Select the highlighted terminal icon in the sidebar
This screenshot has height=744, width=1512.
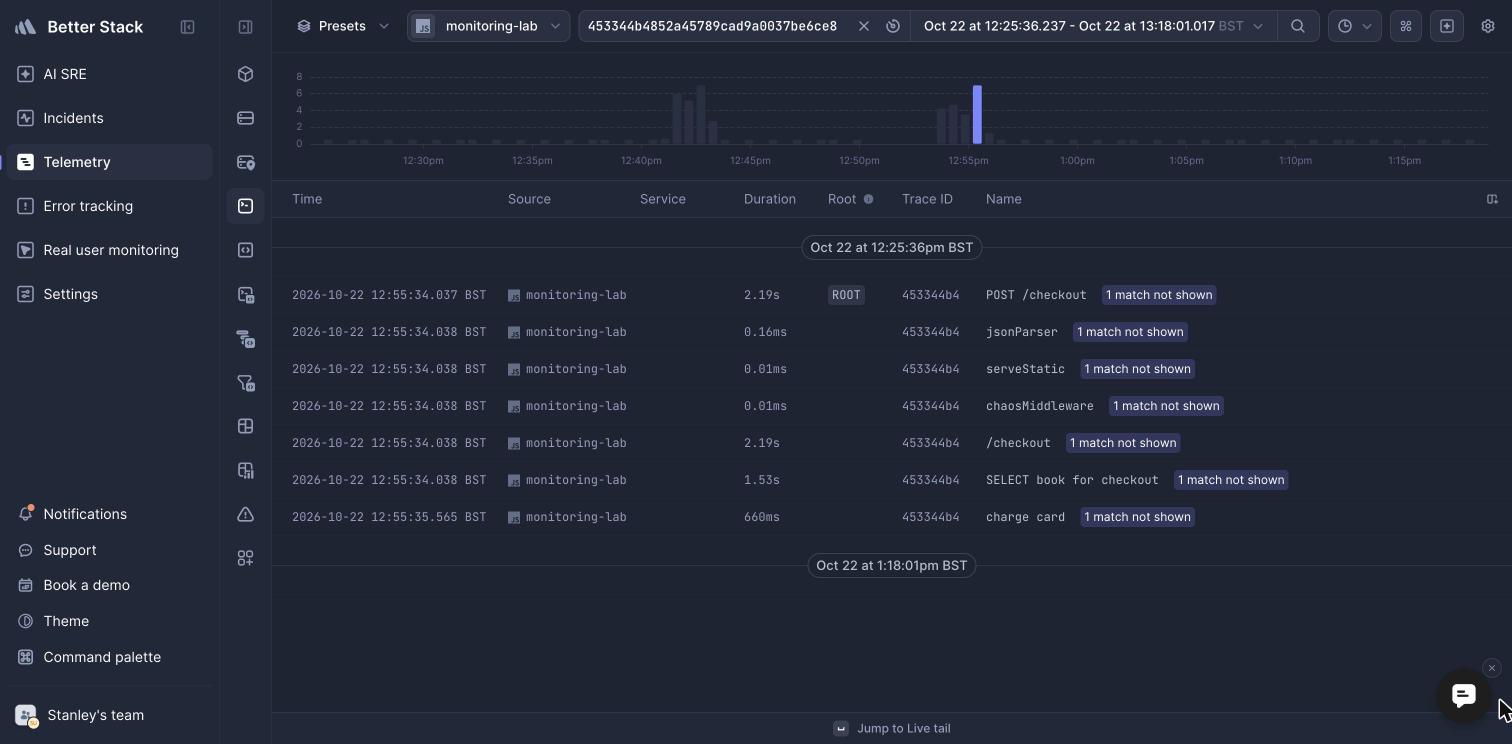click(x=245, y=206)
